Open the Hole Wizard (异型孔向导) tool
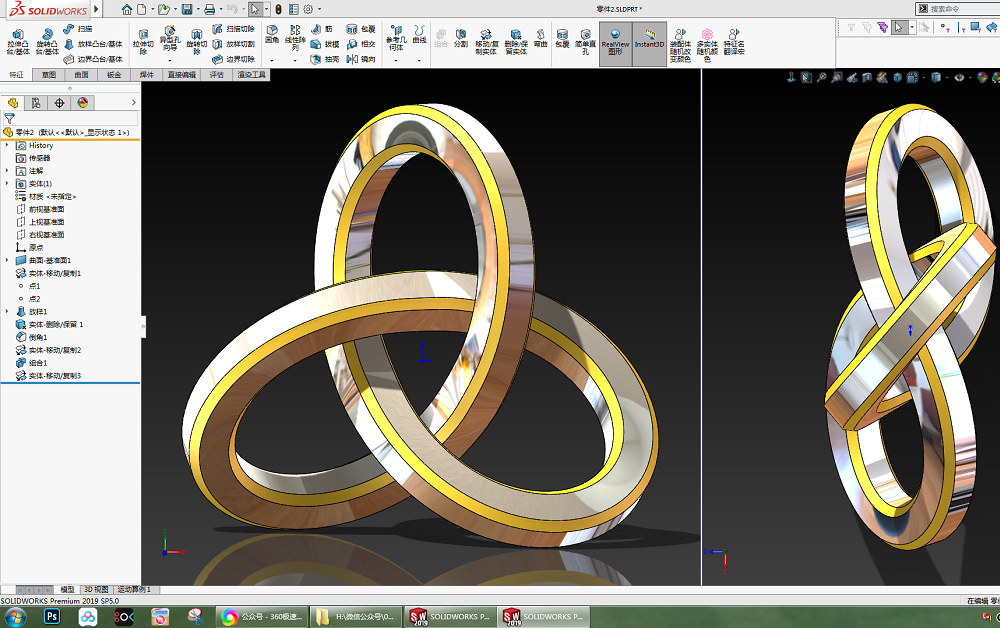The width and height of the screenshot is (1000, 628). (170, 39)
